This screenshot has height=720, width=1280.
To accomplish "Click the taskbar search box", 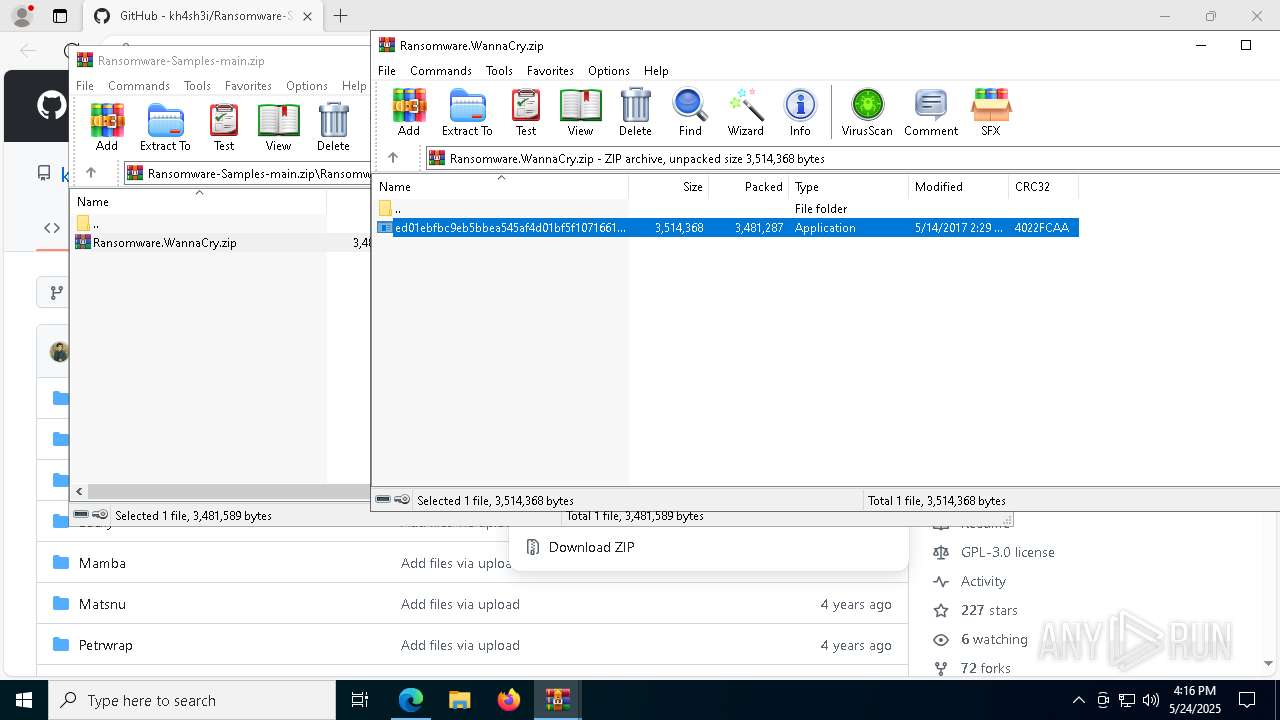I will (192, 700).
